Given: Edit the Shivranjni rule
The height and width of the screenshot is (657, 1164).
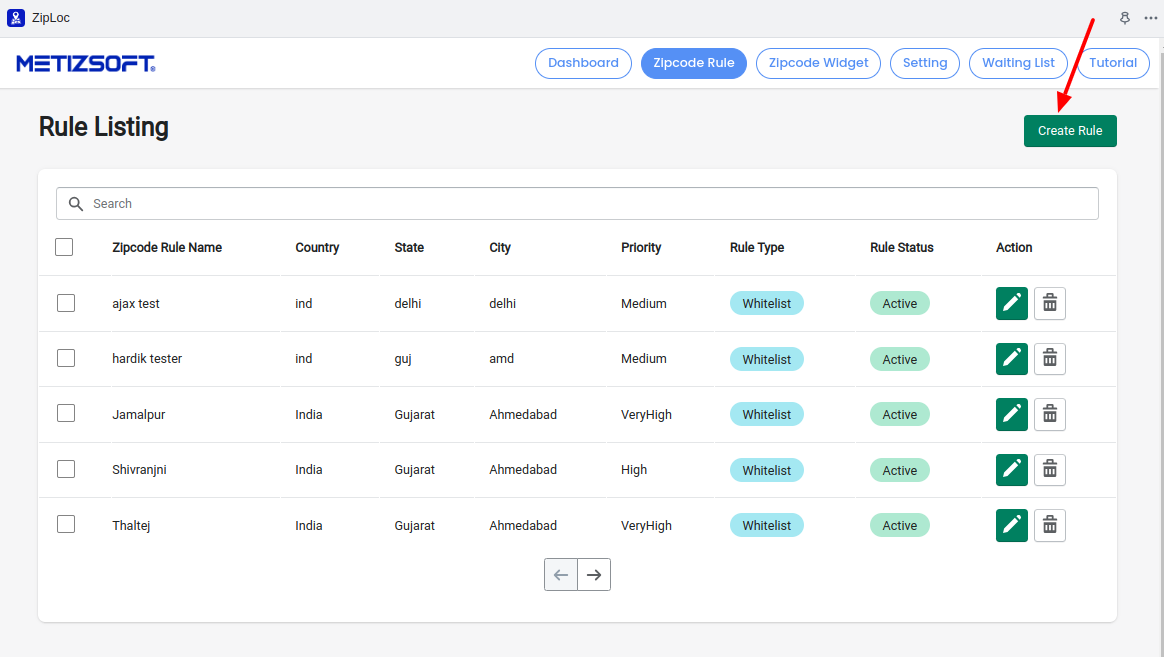Looking at the screenshot, I should [1011, 470].
